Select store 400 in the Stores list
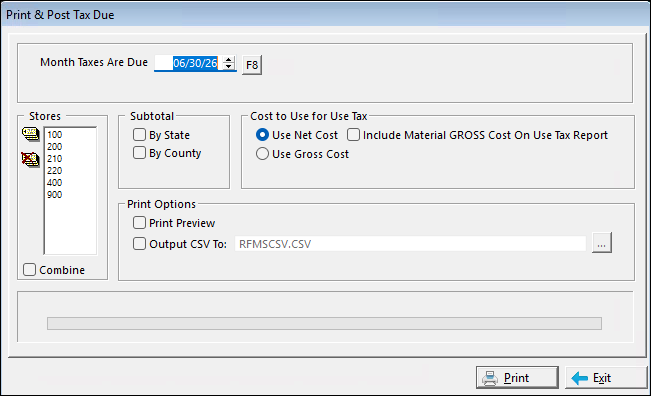651x396 pixels. [x=54, y=183]
